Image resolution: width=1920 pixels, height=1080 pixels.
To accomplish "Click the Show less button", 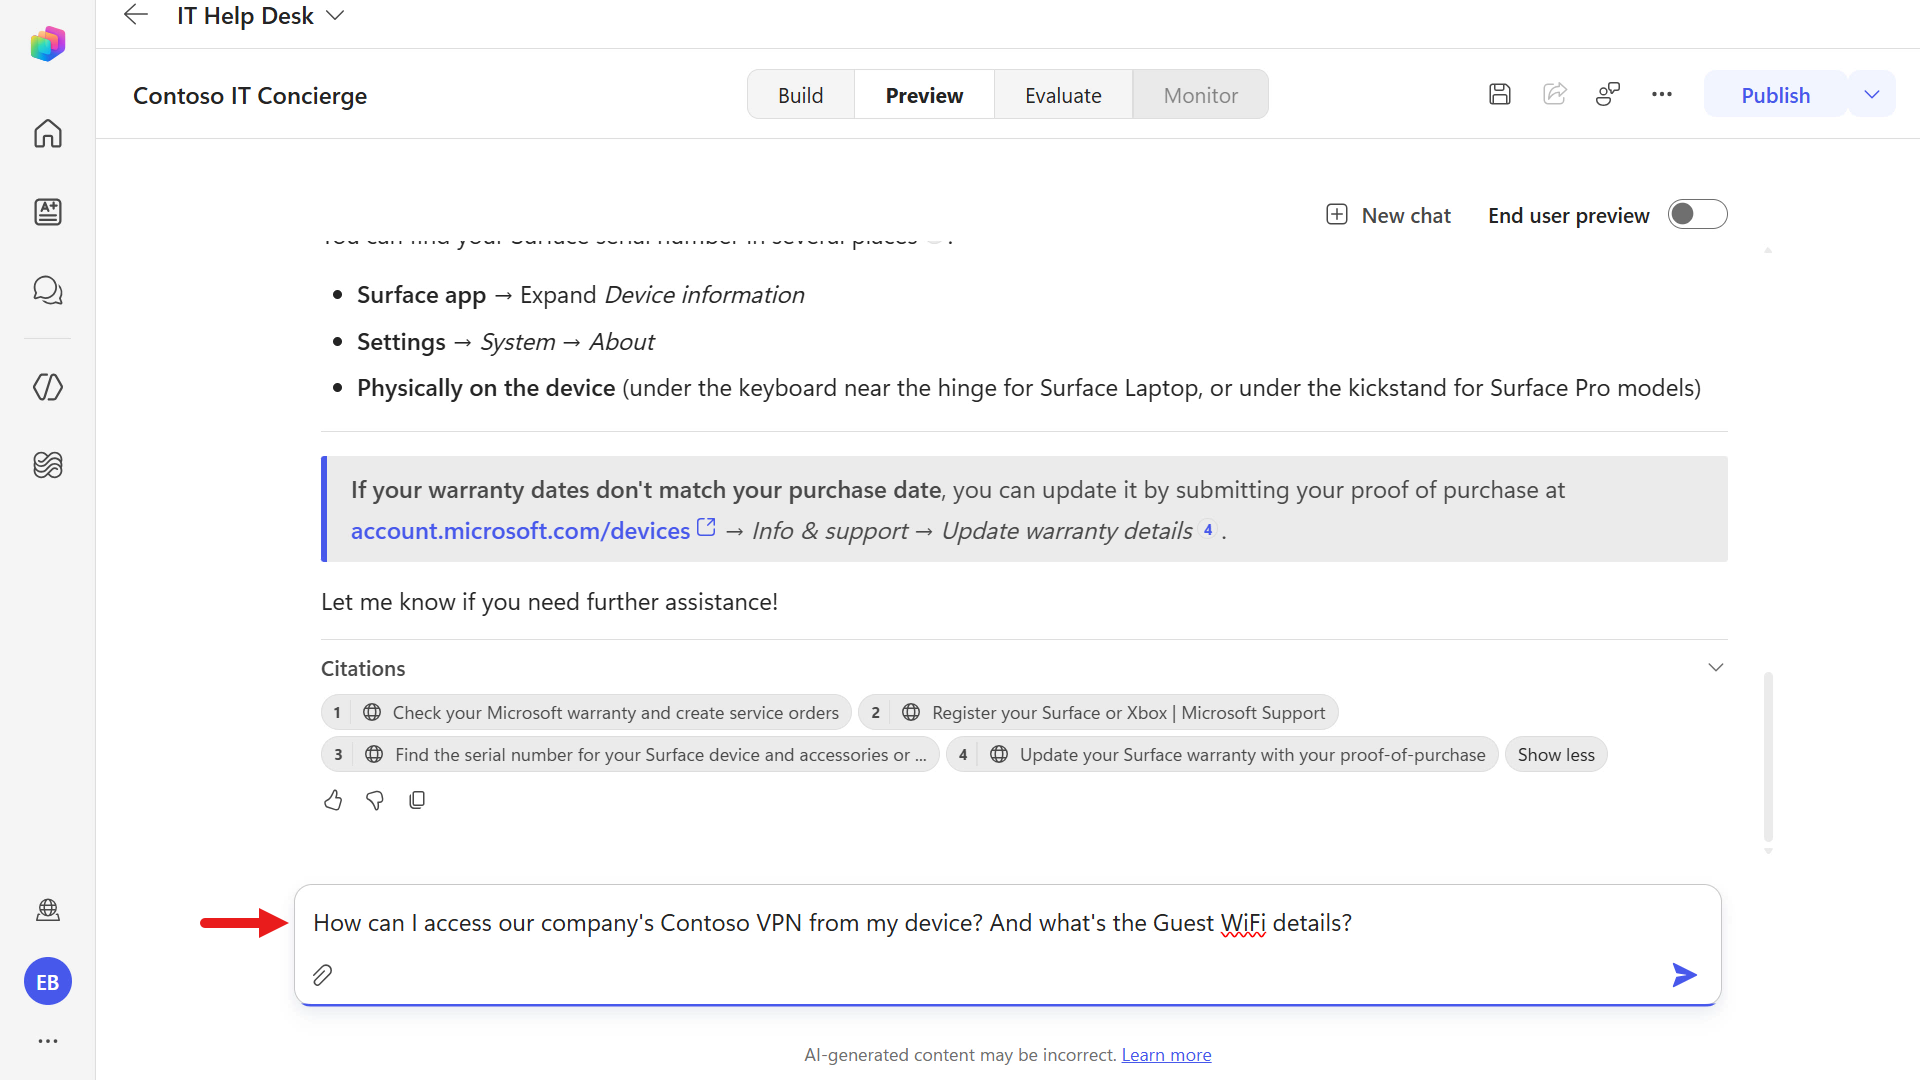I will (x=1556, y=755).
